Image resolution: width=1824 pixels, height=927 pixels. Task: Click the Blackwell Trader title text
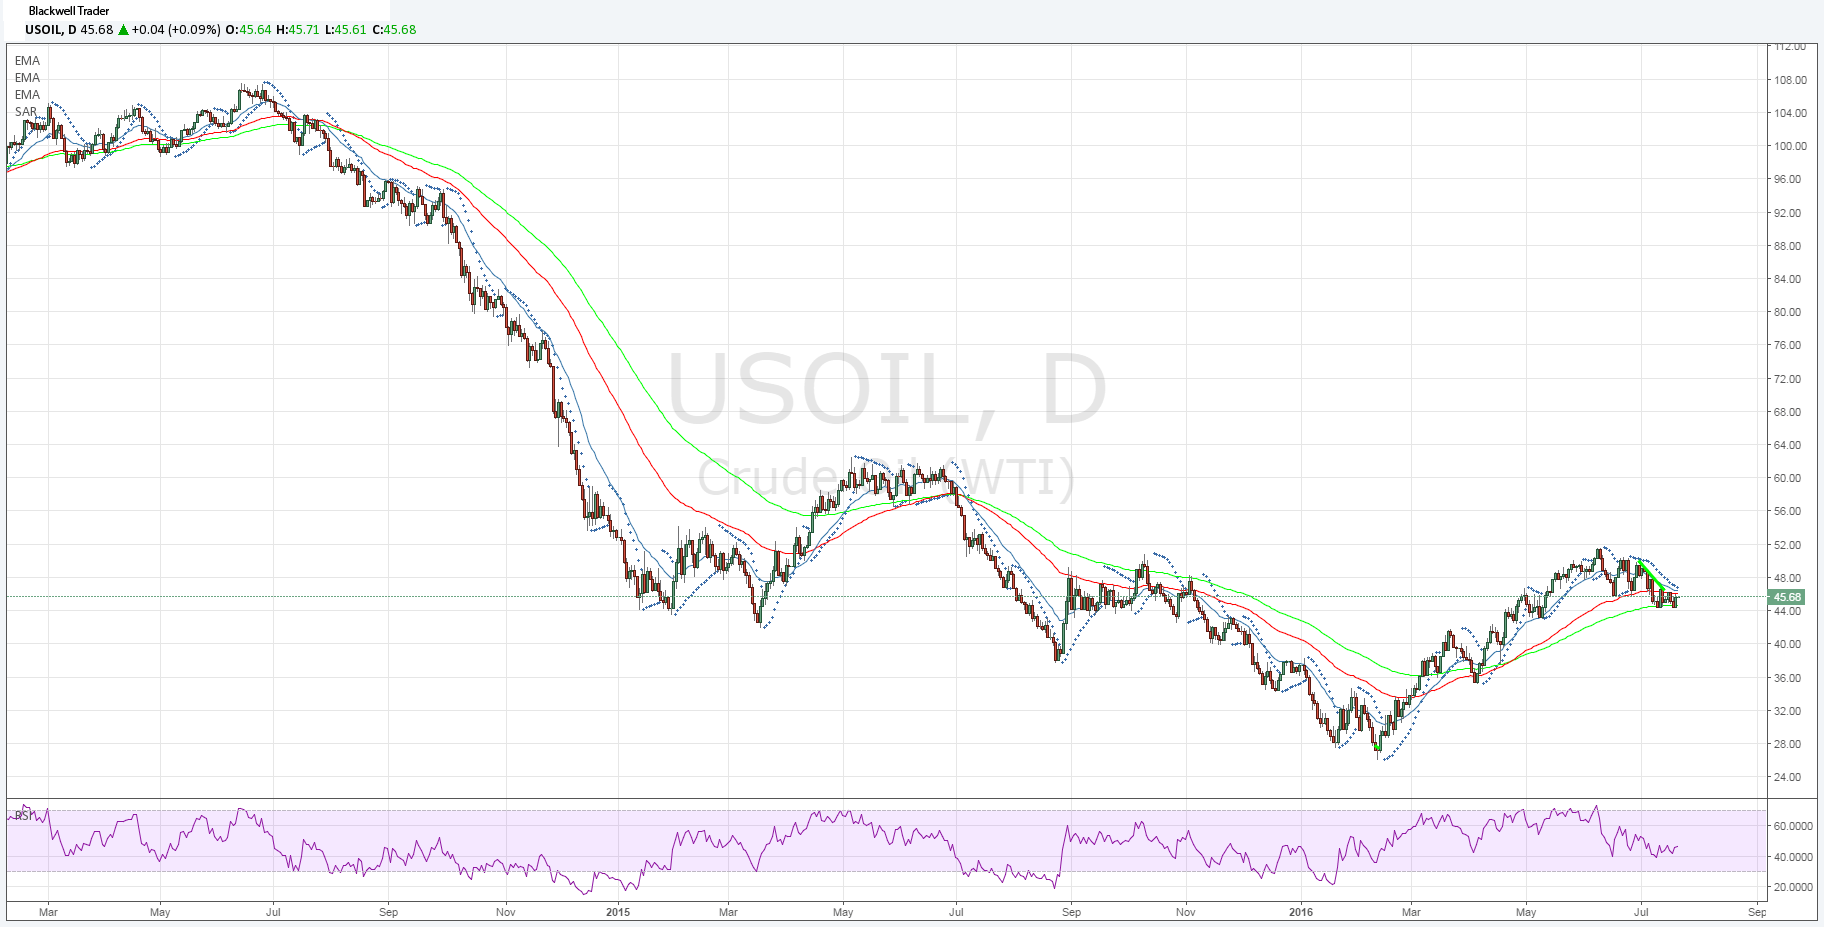69,11
